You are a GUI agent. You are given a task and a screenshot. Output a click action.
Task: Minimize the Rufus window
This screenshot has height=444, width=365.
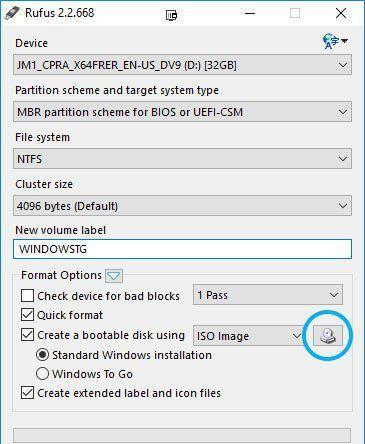click(250, 14)
